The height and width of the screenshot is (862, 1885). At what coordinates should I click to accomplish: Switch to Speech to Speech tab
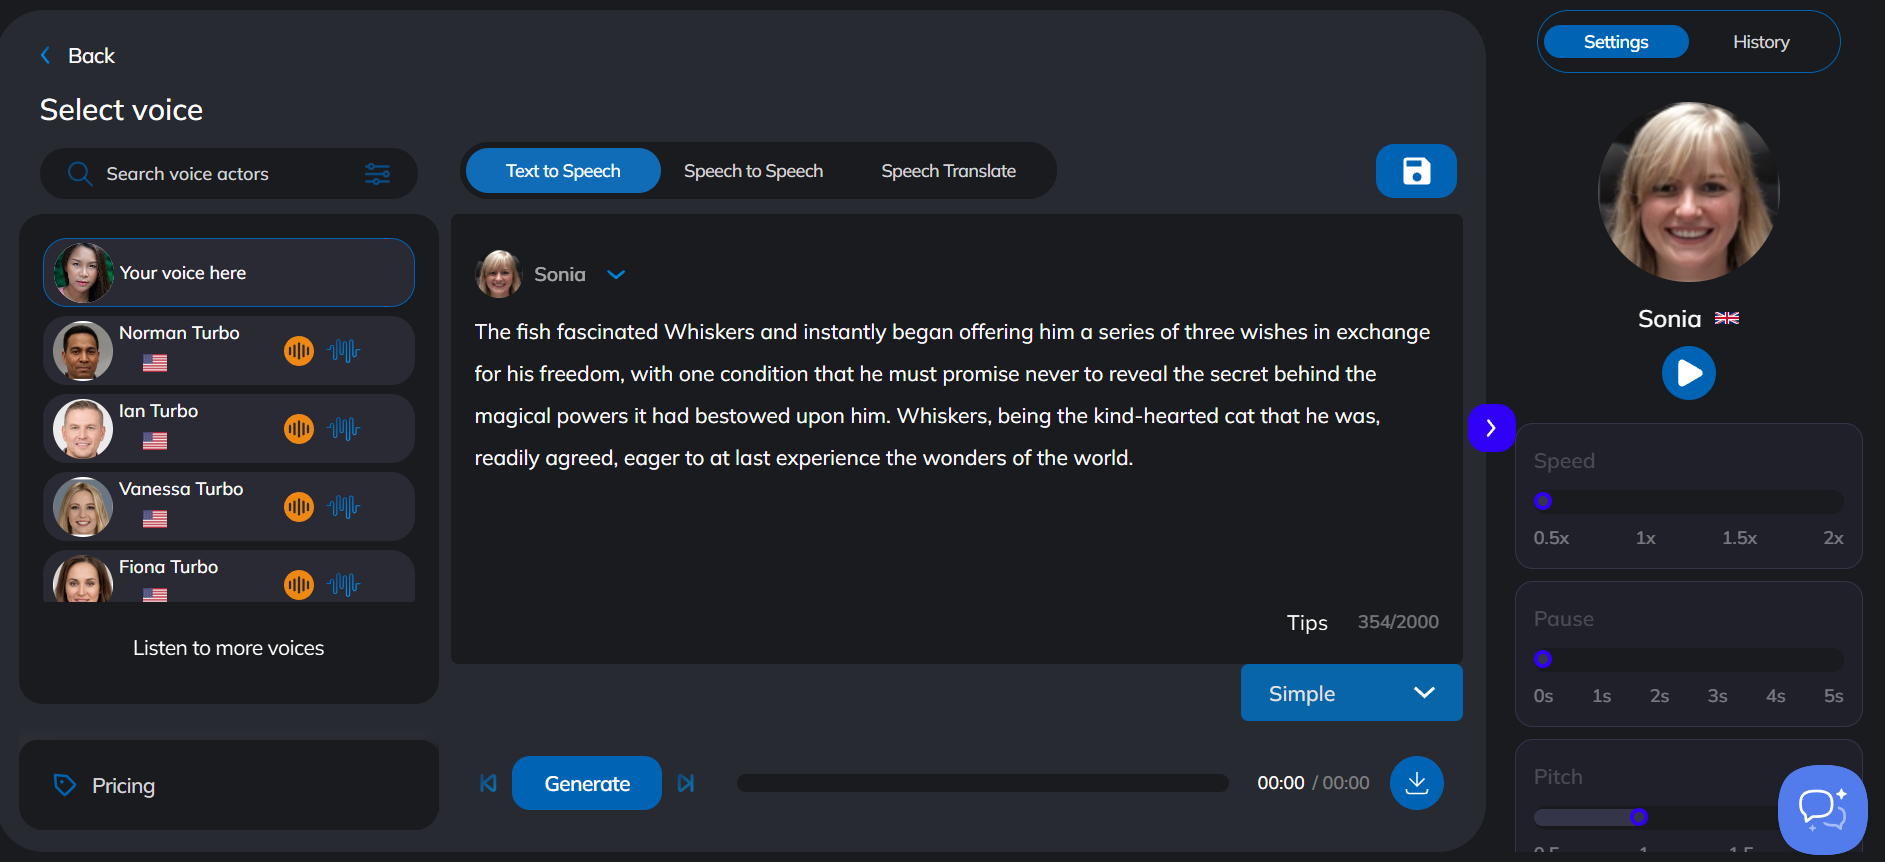coord(753,171)
